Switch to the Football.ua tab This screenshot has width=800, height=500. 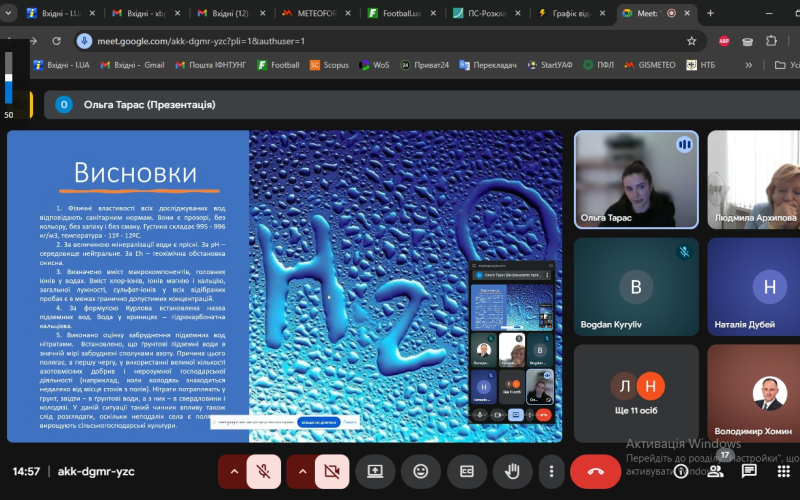[x=402, y=13]
